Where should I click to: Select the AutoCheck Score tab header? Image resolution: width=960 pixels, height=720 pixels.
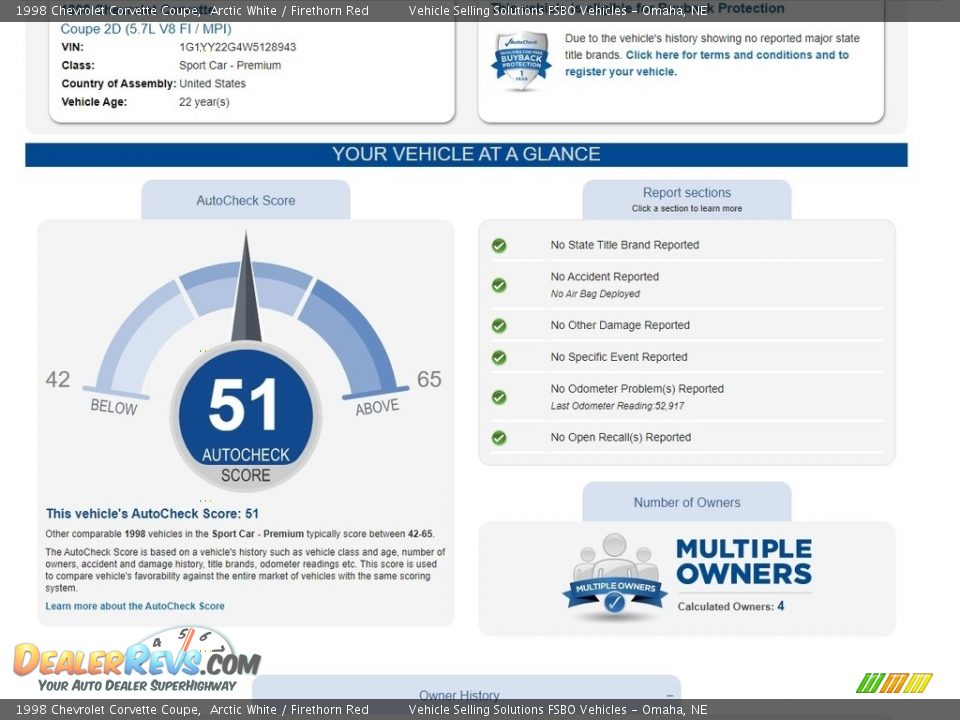[246, 200]
